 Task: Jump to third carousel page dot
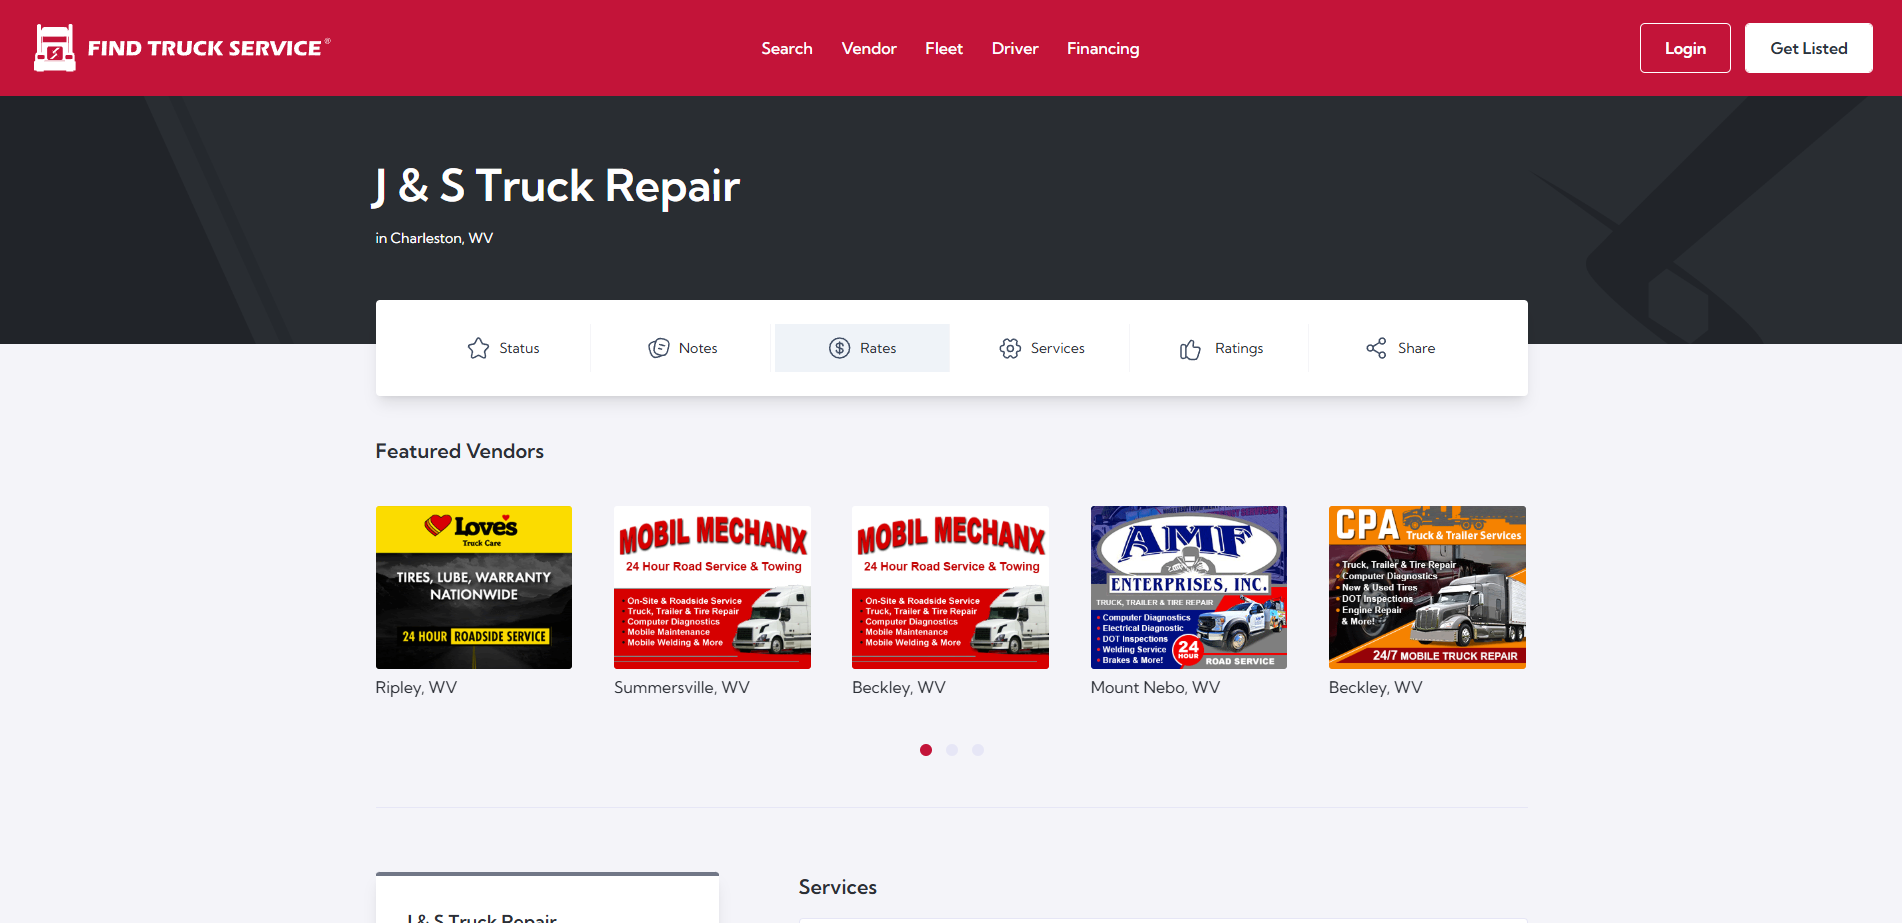pos(978,750)
